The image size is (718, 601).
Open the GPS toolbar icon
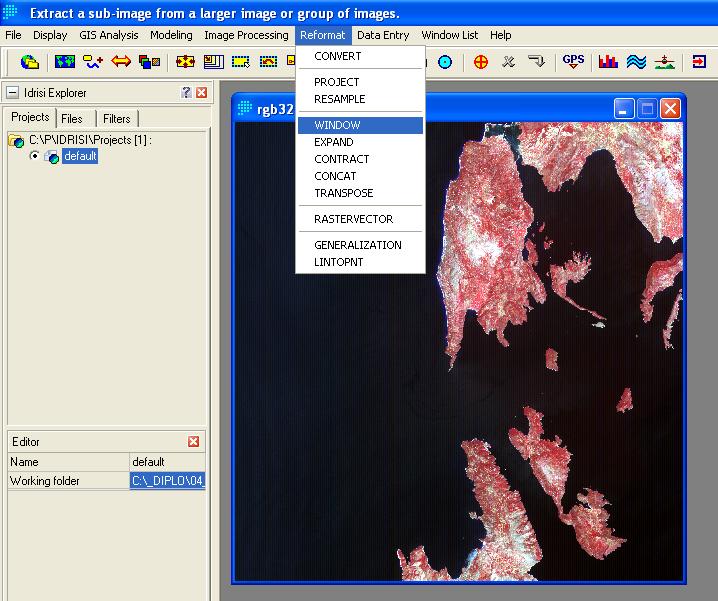pyautogui.click(x=573, y=61)
